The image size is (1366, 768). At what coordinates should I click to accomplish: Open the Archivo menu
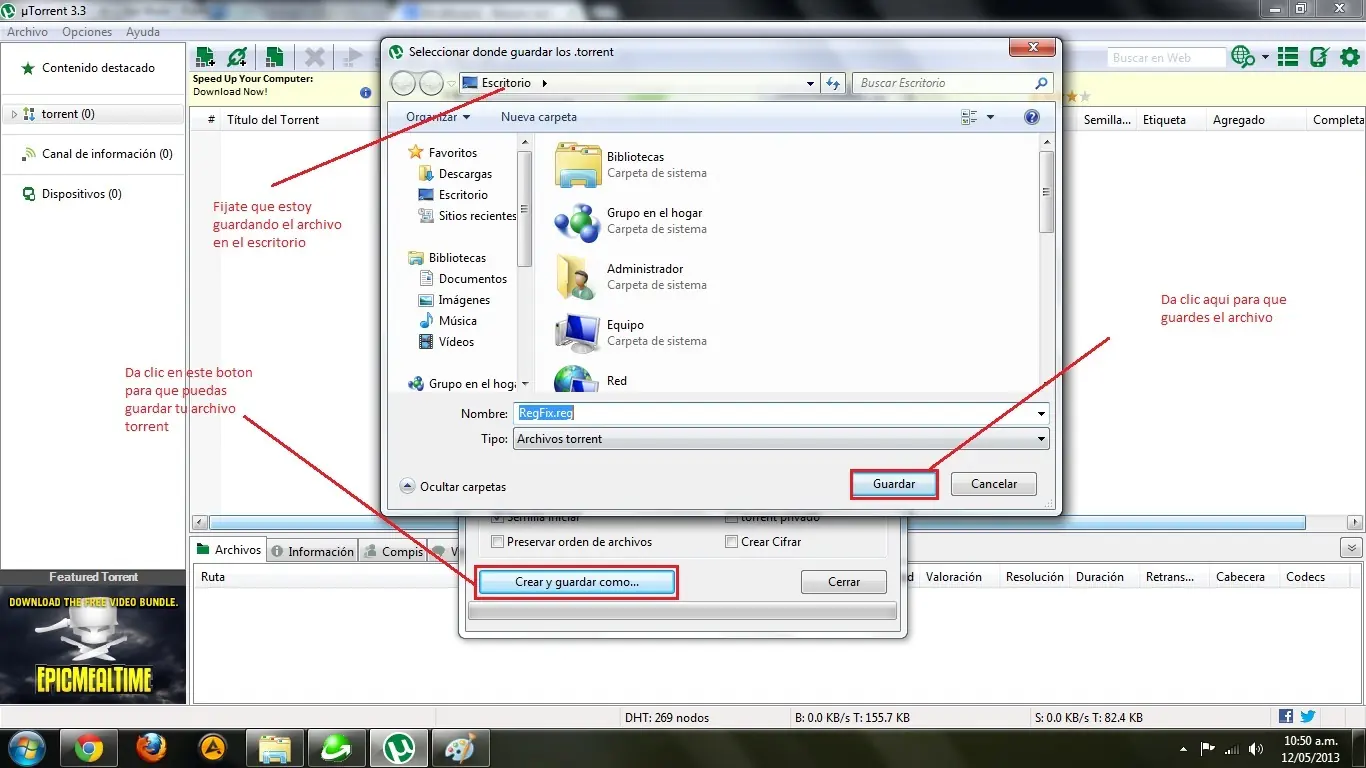coord(27,32)
